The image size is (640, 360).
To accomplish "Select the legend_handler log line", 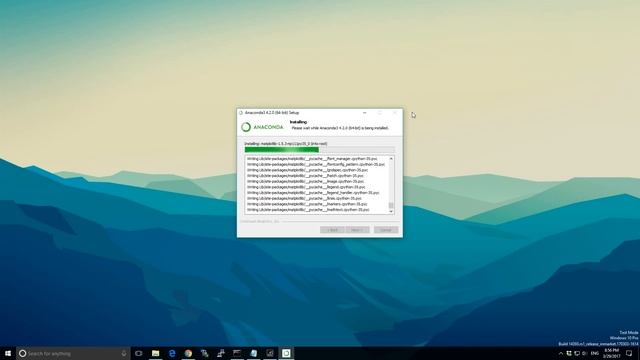I will click(313, 193).
